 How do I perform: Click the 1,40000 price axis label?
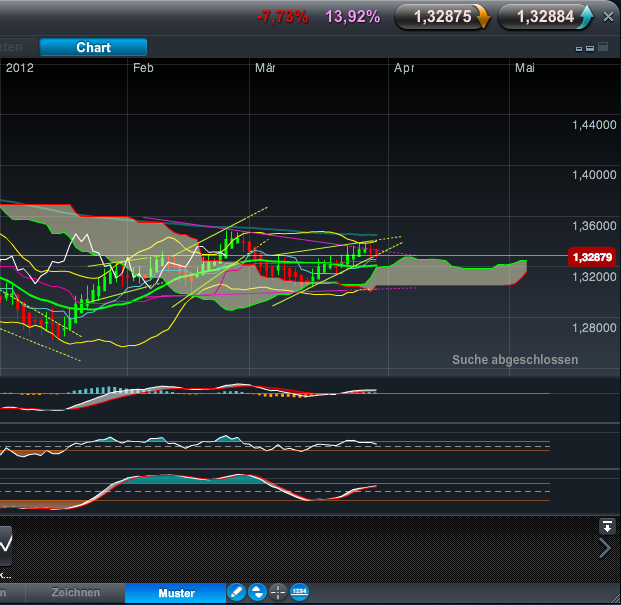click(594, 175)
